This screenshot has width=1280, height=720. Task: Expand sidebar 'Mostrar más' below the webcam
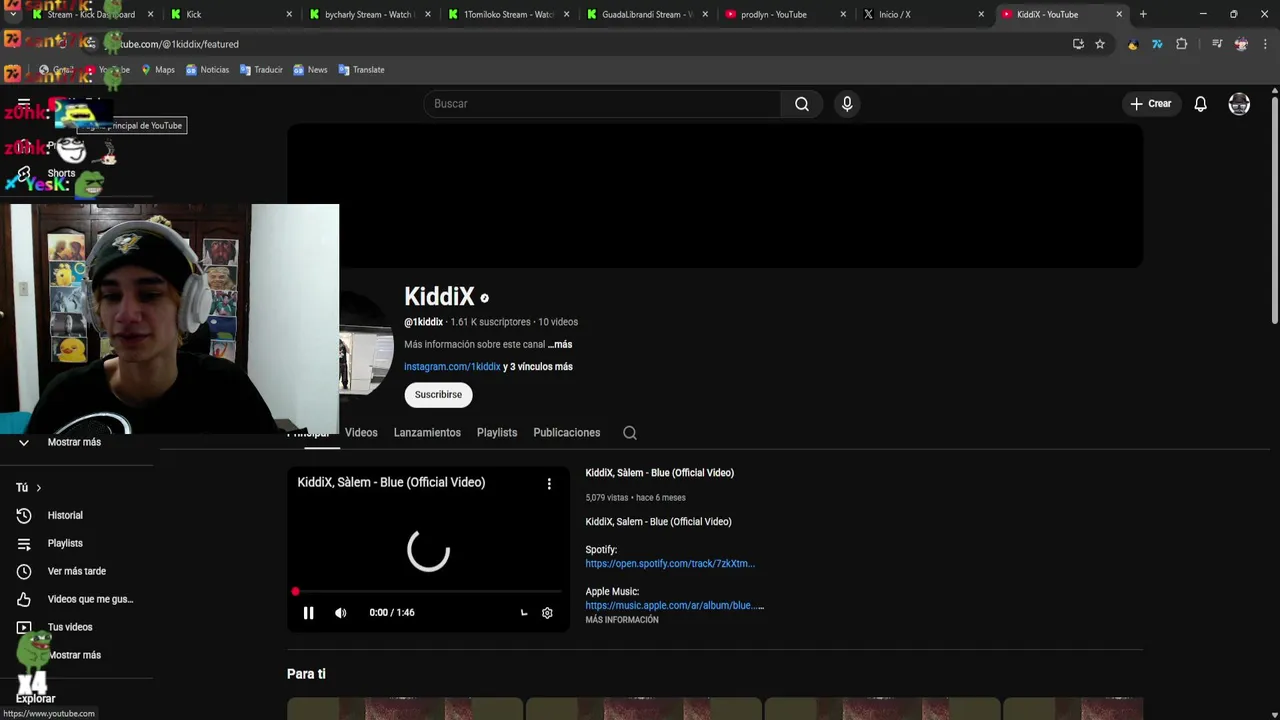[x=74, y=442]
